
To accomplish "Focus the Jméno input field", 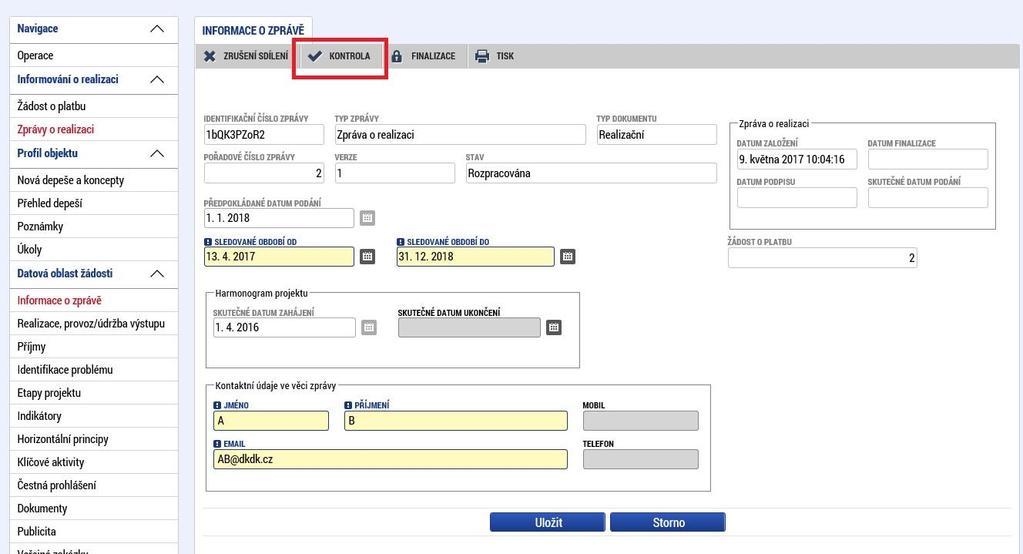I will (271, 421).
